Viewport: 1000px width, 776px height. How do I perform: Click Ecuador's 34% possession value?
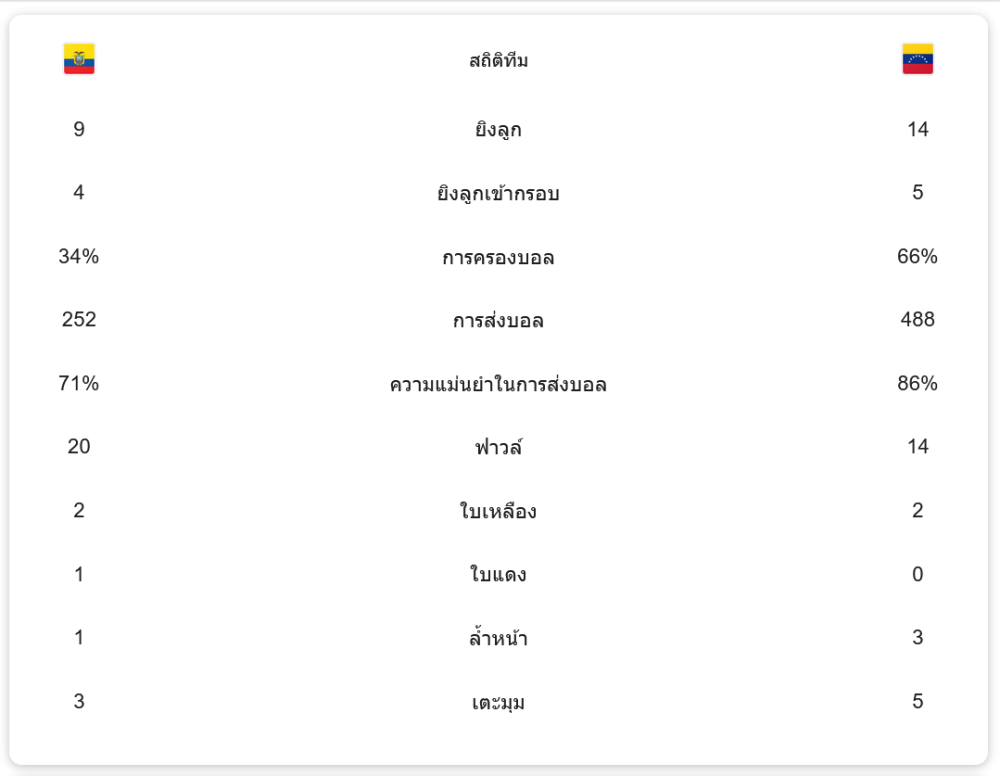pyautogui.click(x=79, y=256)
